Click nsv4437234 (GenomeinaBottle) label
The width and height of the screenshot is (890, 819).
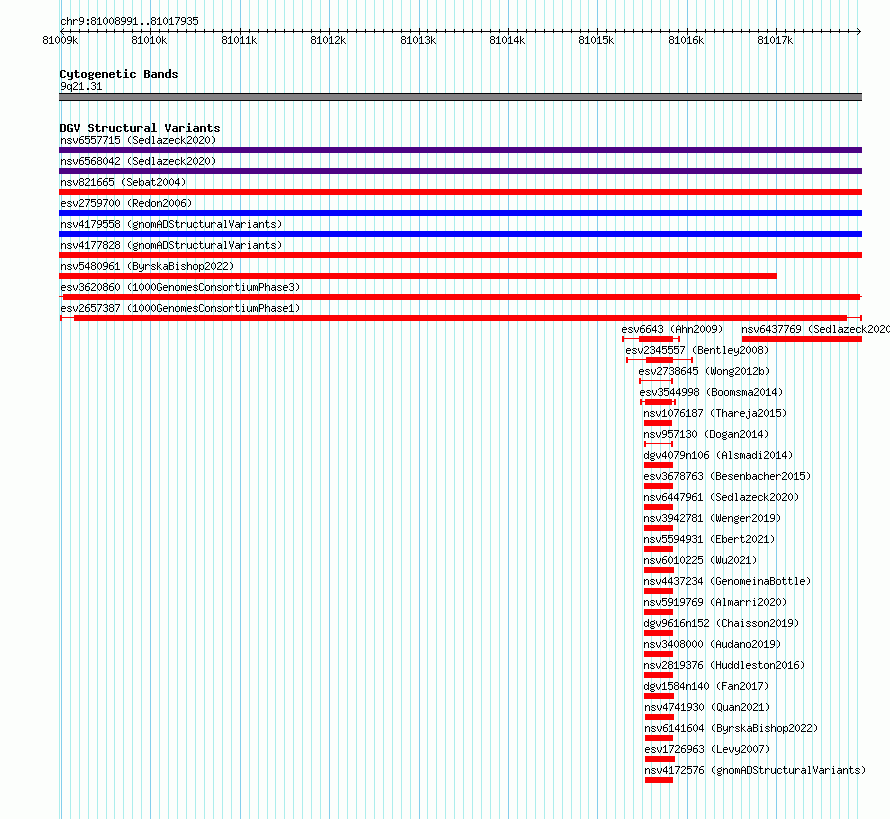[x=727, y=581]
